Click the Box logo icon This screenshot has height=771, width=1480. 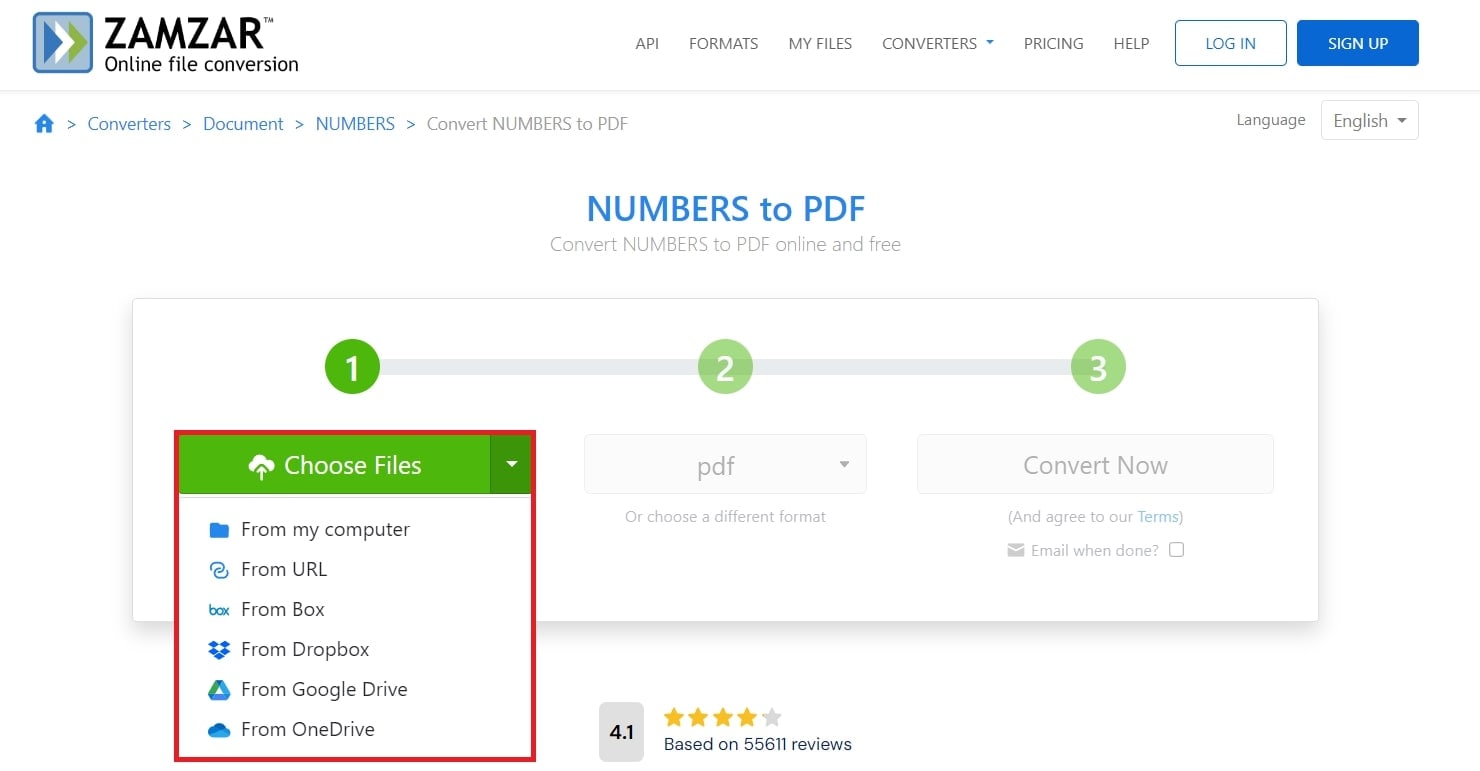(219, 610)
